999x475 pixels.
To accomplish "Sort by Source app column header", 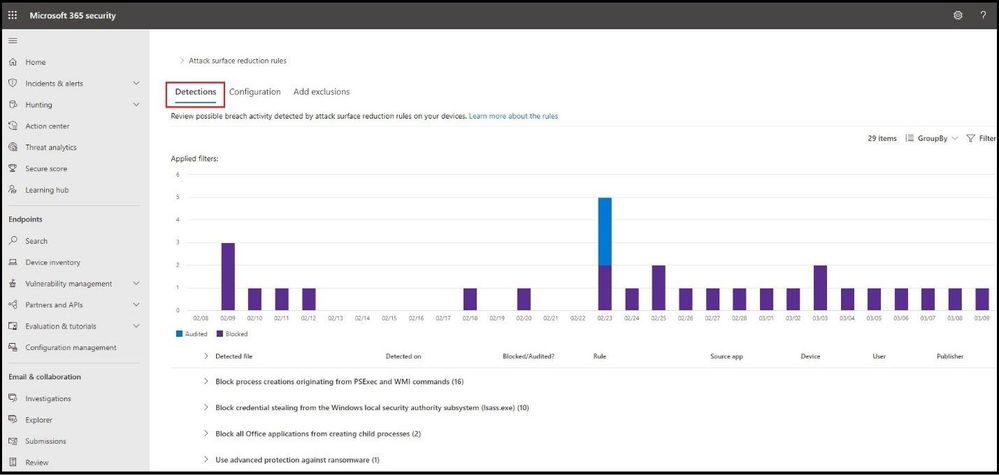I will click(x=726, y=357).
